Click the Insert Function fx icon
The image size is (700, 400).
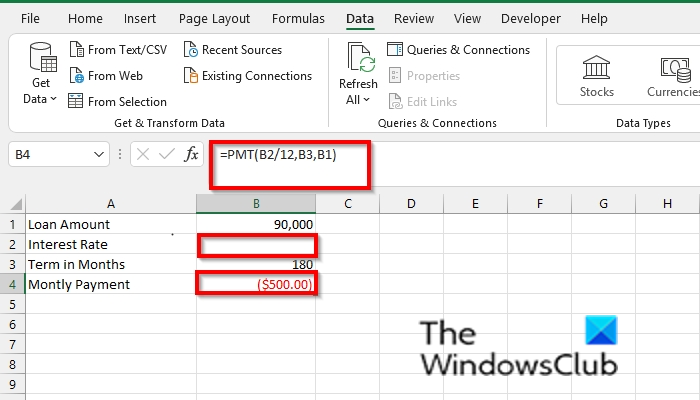192,154
